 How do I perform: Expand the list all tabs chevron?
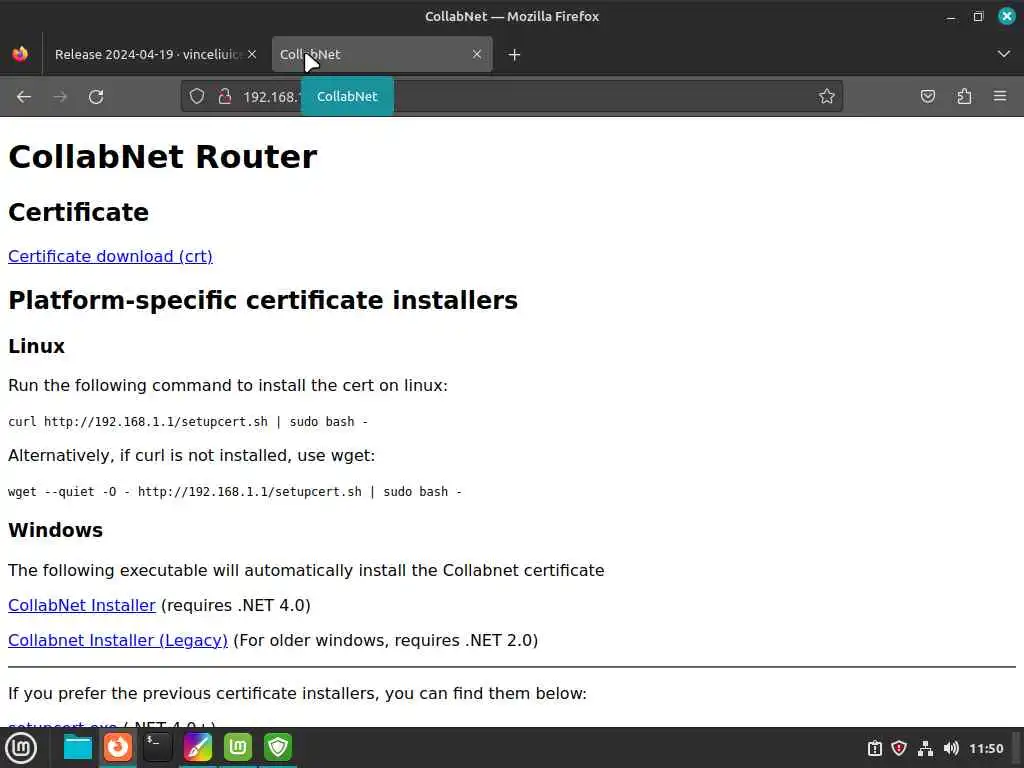(1004, 54)
